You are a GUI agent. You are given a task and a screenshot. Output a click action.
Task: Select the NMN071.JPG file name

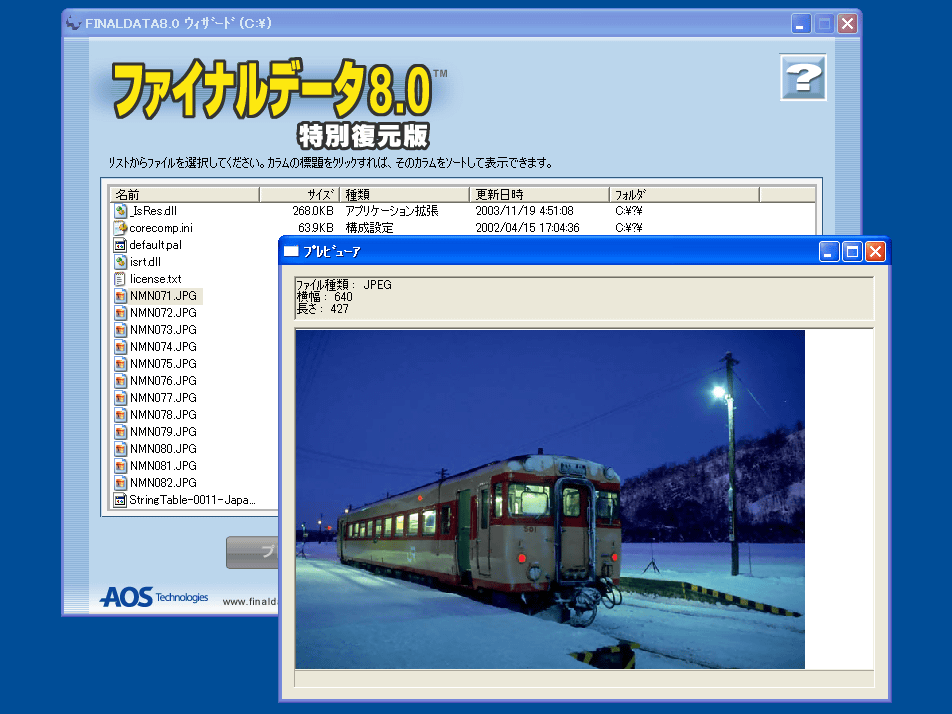(163, 296)
